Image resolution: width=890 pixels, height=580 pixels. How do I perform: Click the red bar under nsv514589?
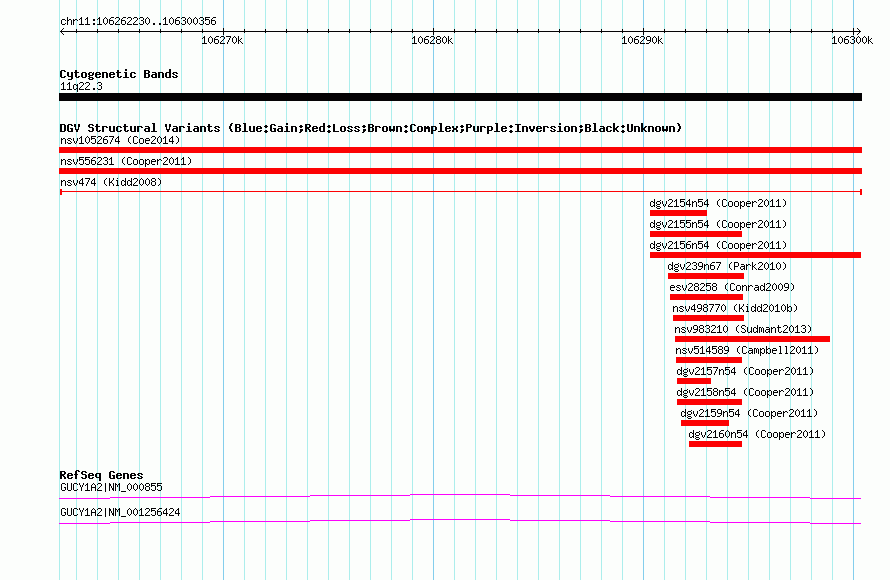[x=709, y=360]
